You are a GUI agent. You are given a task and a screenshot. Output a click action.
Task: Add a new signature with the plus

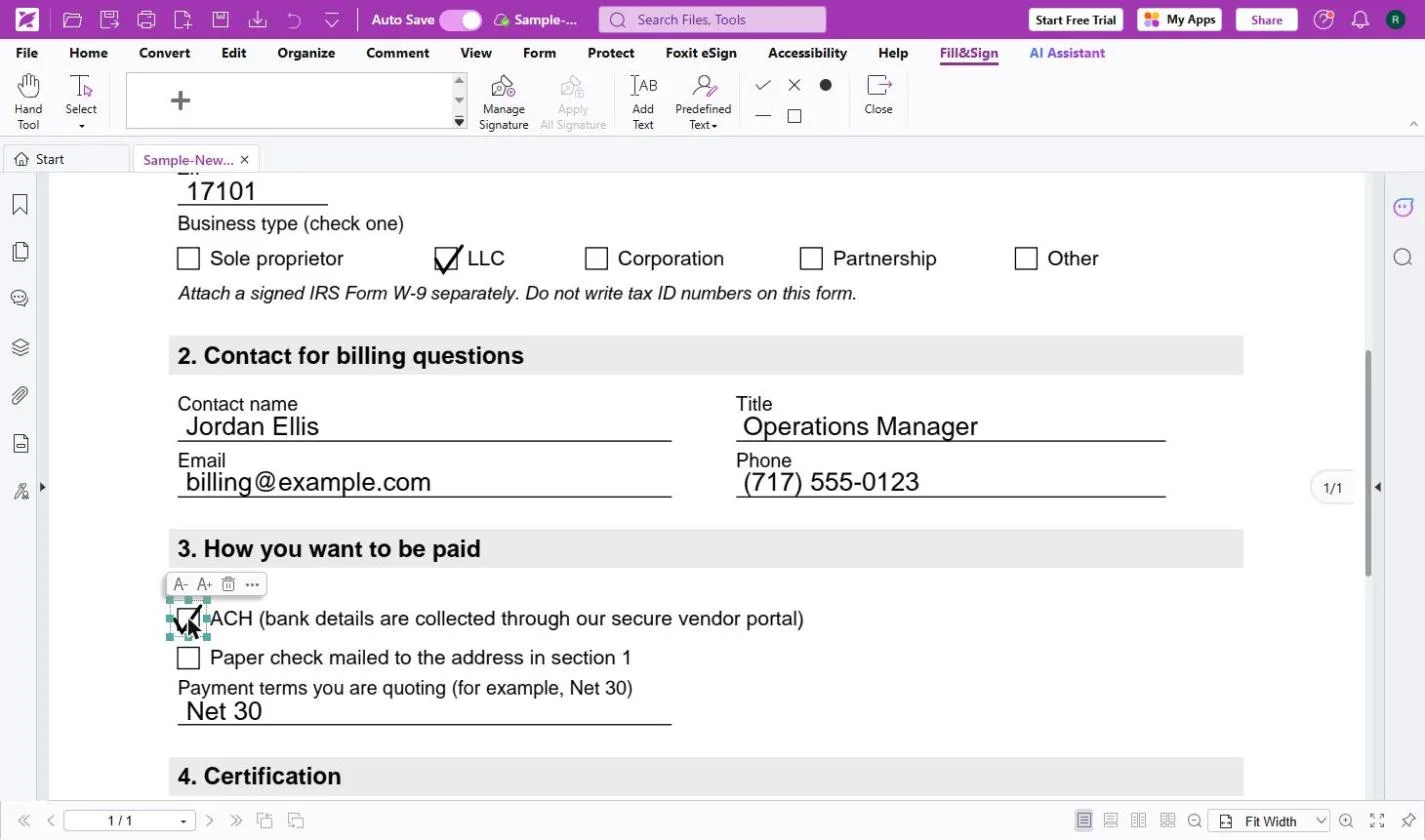click(180, 100)
